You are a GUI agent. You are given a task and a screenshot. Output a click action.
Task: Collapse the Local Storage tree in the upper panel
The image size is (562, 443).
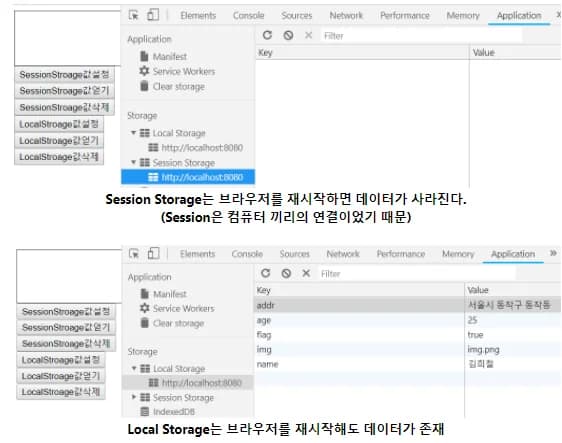pos(133,133)
